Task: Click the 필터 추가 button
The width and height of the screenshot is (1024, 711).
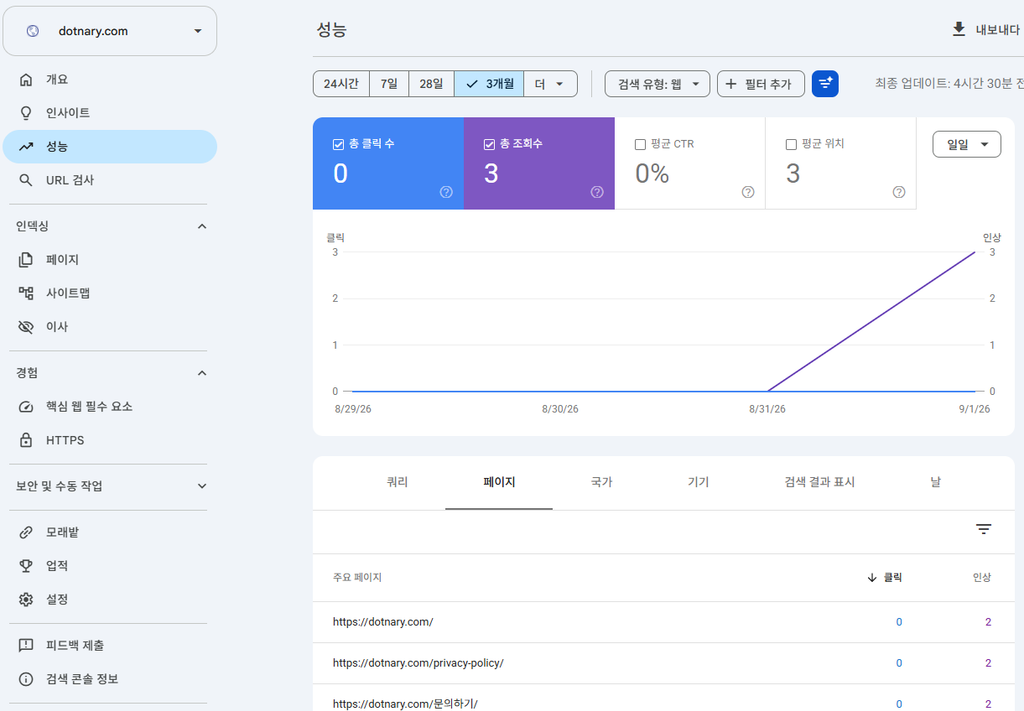Action: 761,84
